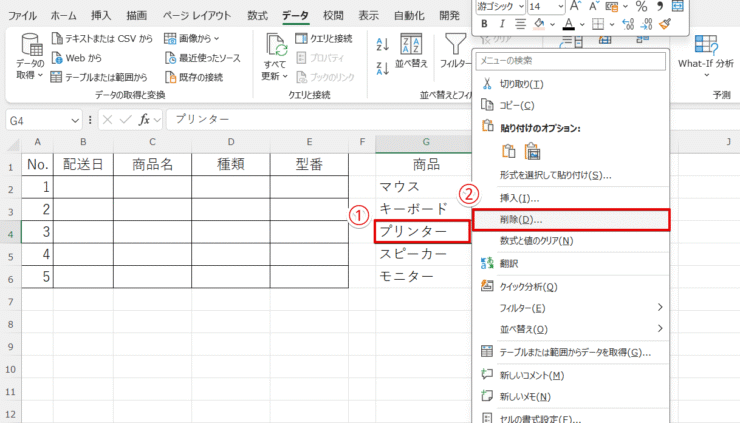Image resolution: width=740 pixels, height=423 pixels.
Task: Choose 切り取り(T) in the context menu
Action: [x=571, y=84]
